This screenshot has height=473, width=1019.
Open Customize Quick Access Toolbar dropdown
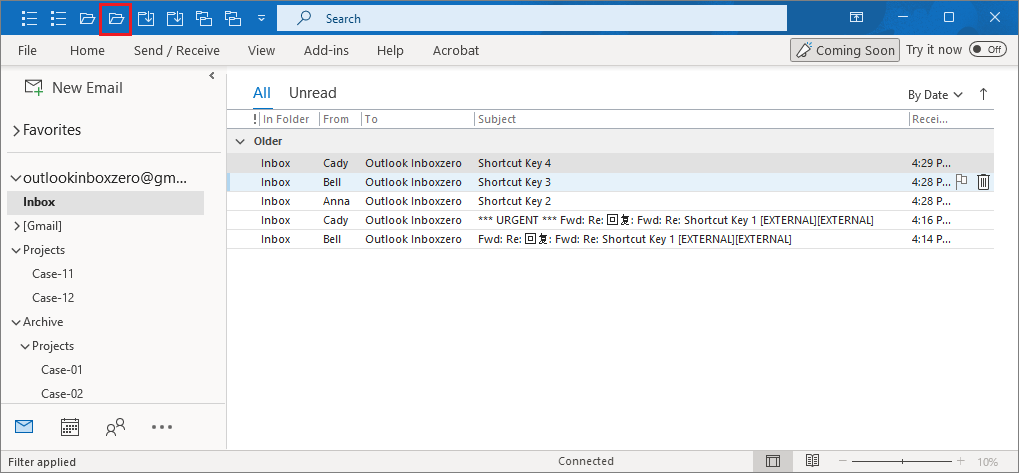click(261, 18)
